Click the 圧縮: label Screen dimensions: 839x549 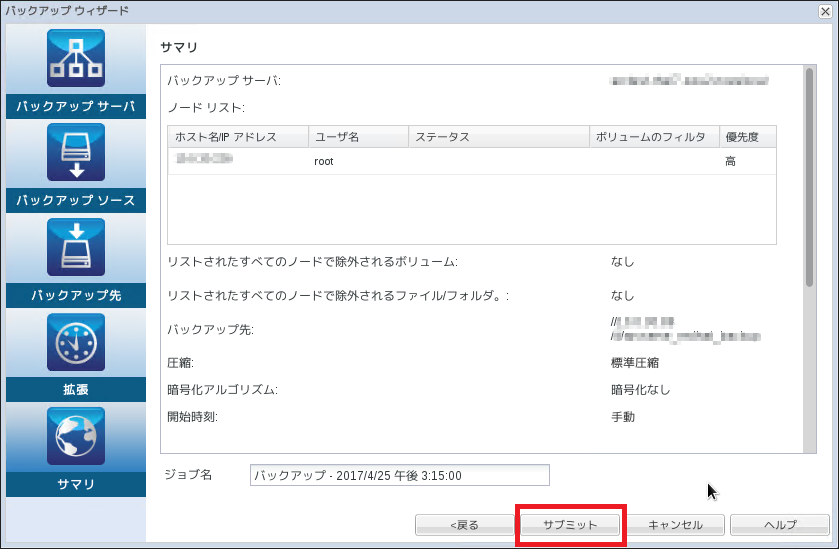180,363
